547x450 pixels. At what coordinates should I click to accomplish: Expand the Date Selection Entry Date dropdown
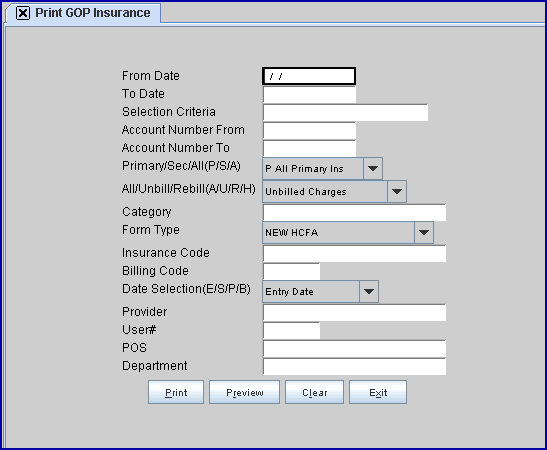[369, 291]
